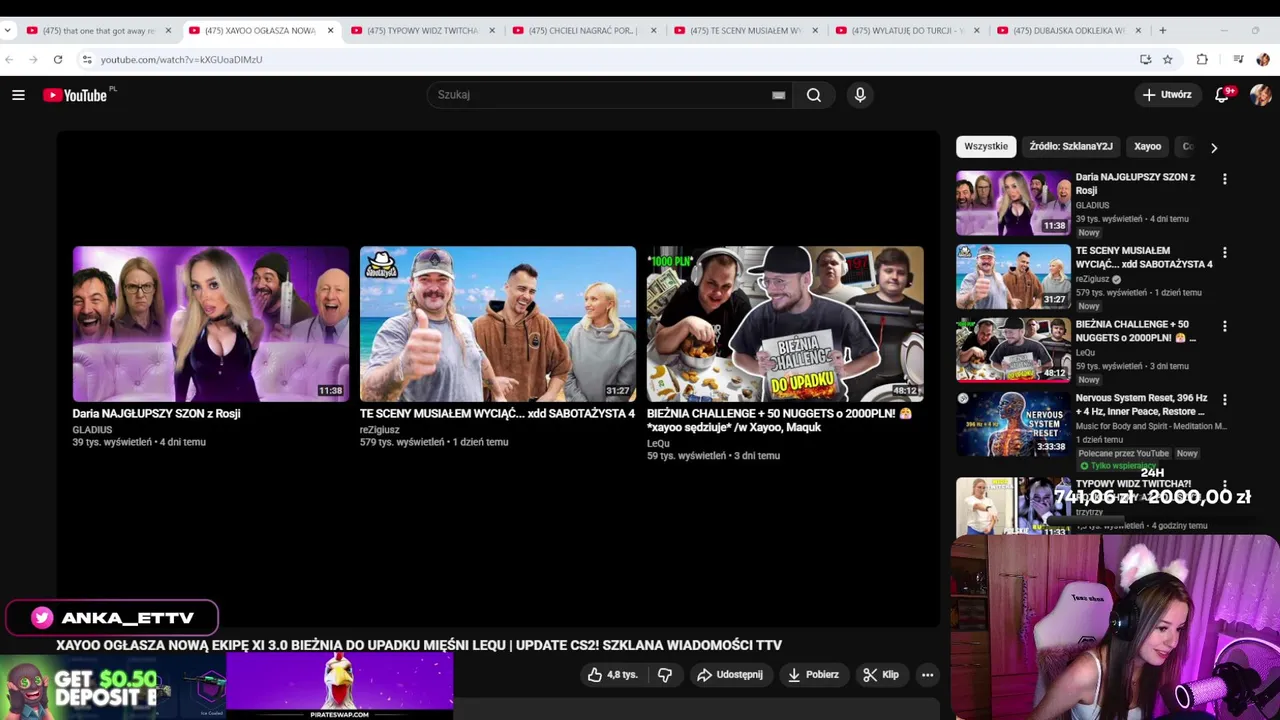Select the 'Xayoo' filter chip
Viewport: 1280px width, 720px height.
(x=1147, y=147)
